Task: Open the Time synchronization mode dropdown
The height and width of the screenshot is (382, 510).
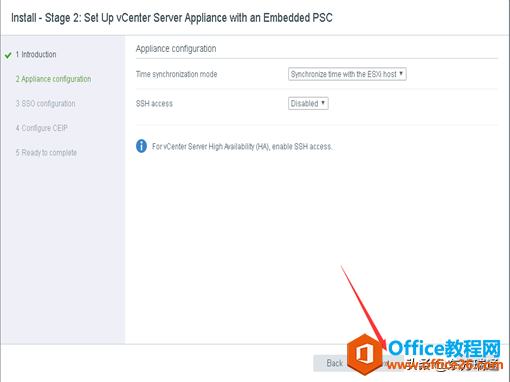Action: [347, 74]
